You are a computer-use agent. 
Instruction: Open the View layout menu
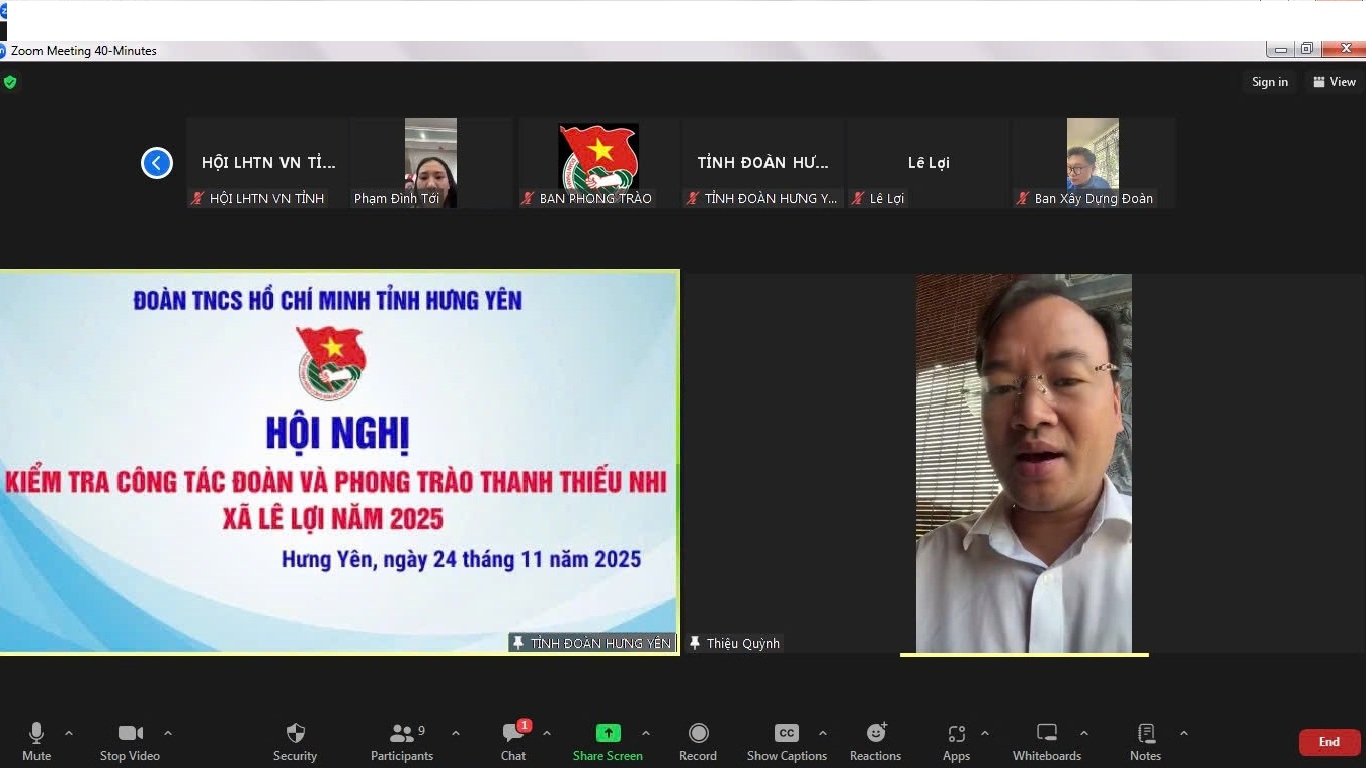(x=1335, y=82)
